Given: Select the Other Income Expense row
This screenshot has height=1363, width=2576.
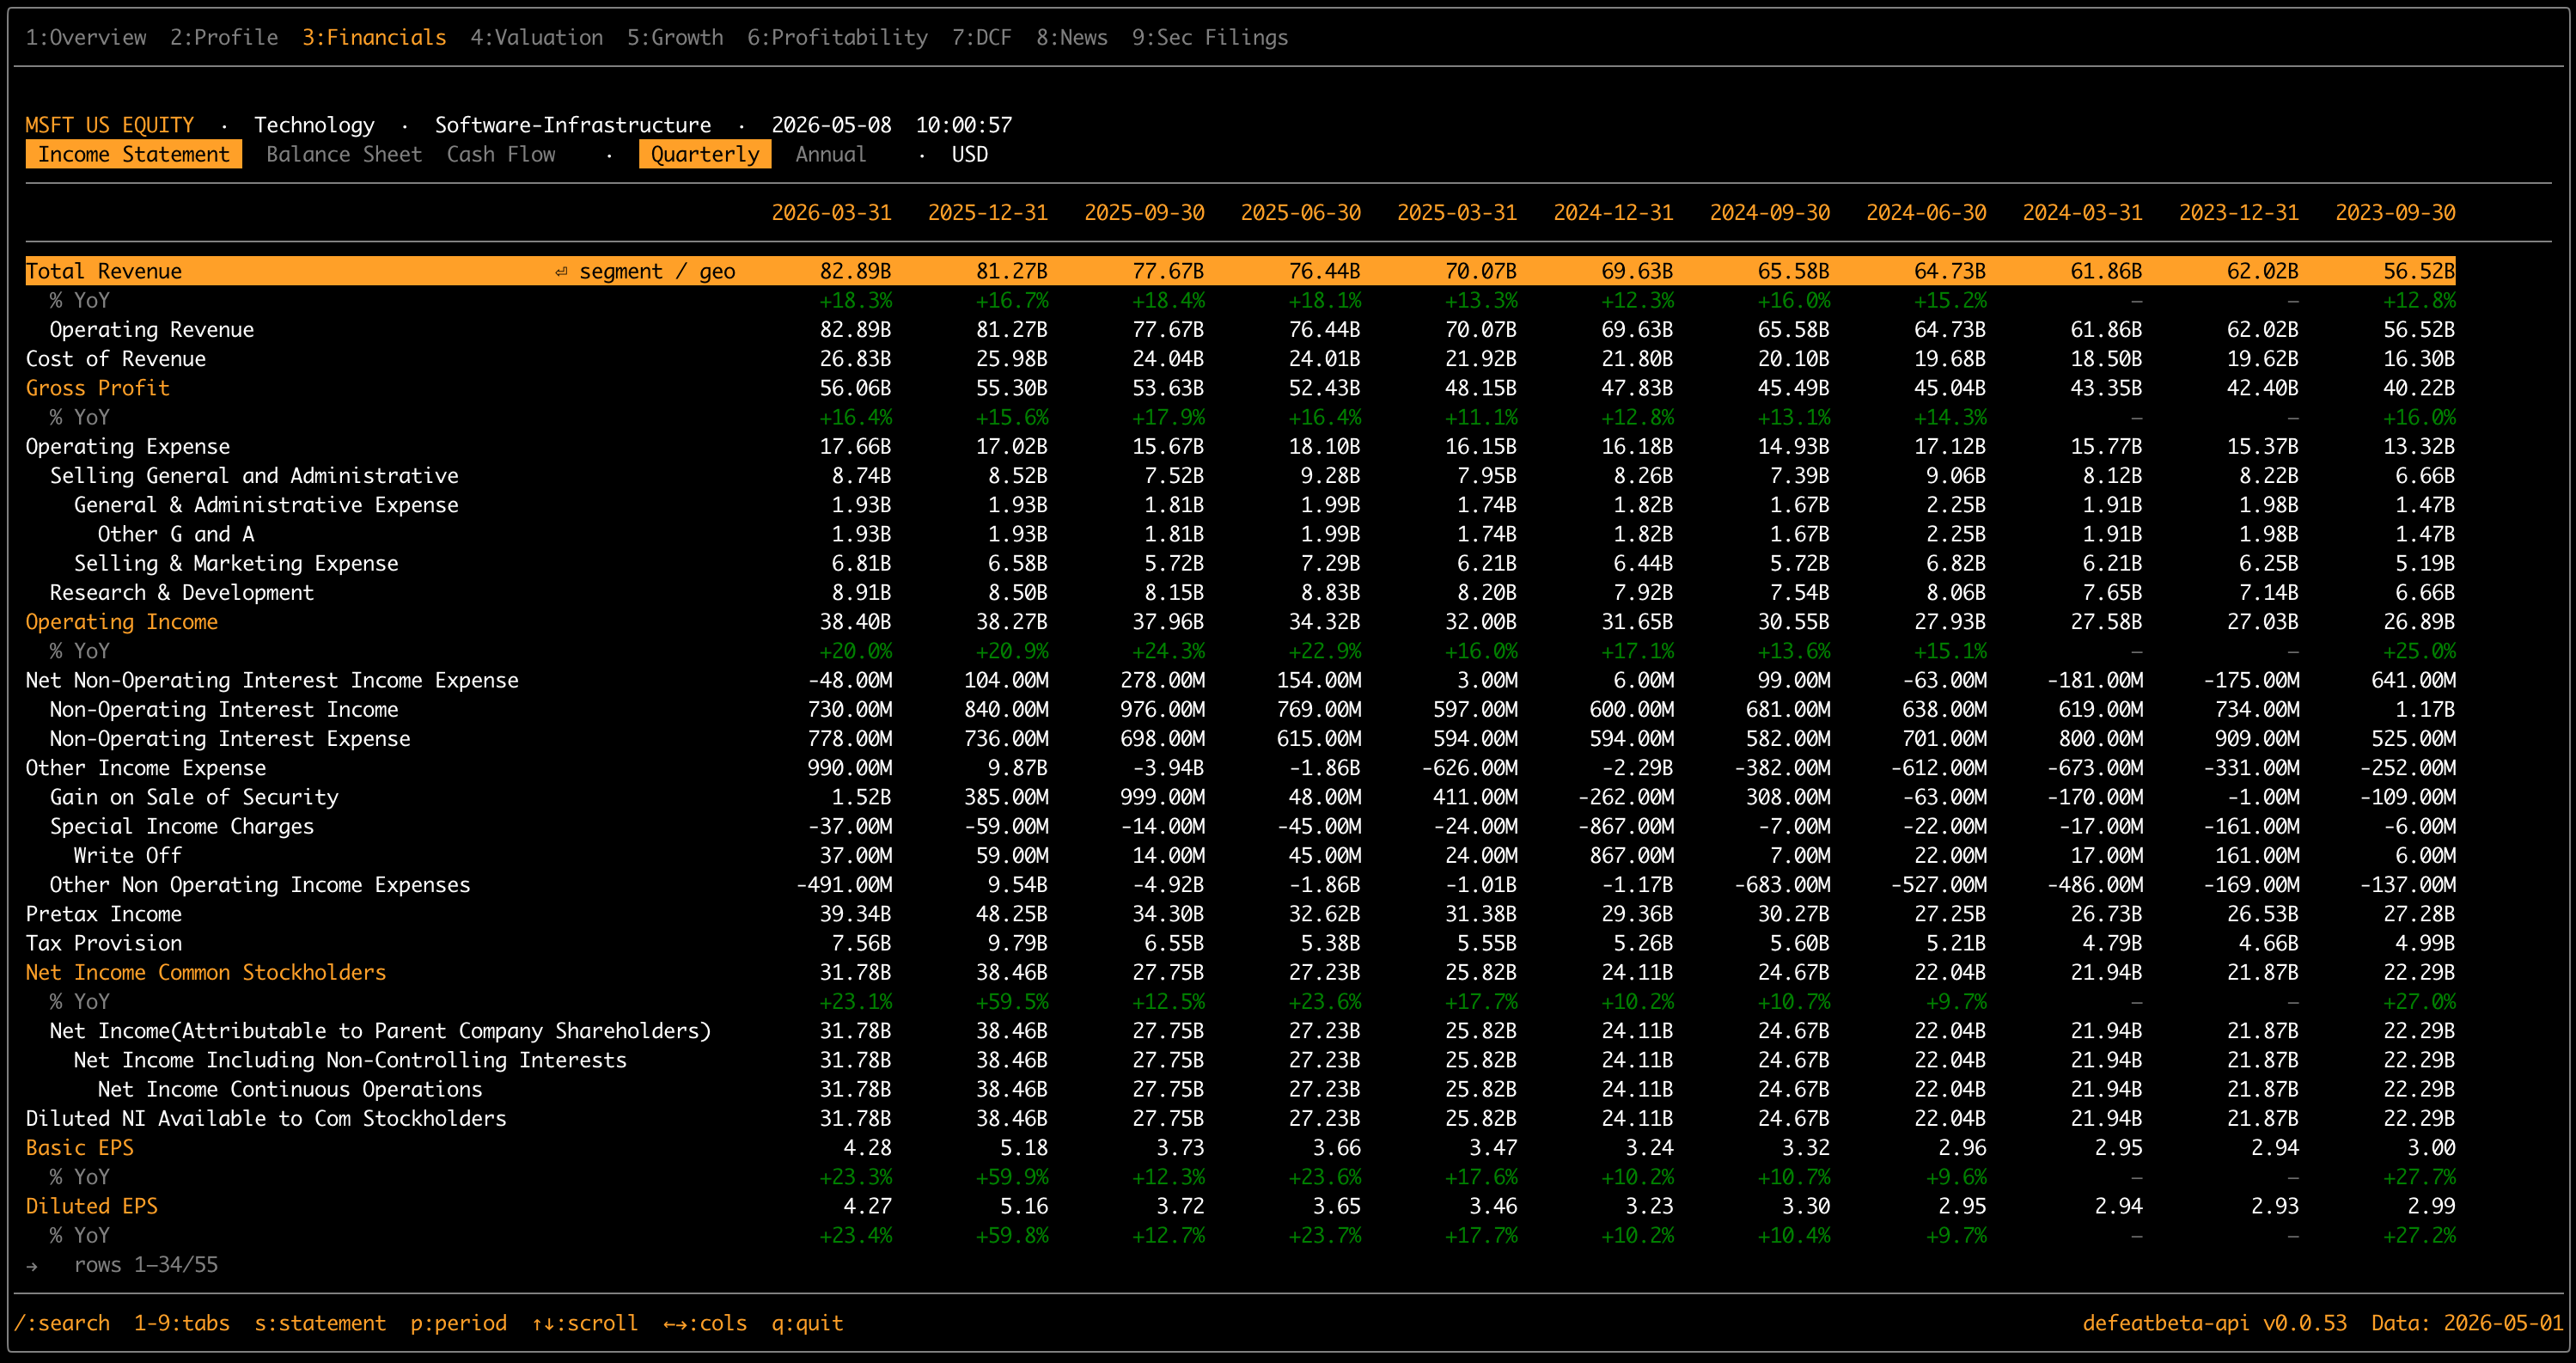Looking at the screenshot, I should click(146, 767).
